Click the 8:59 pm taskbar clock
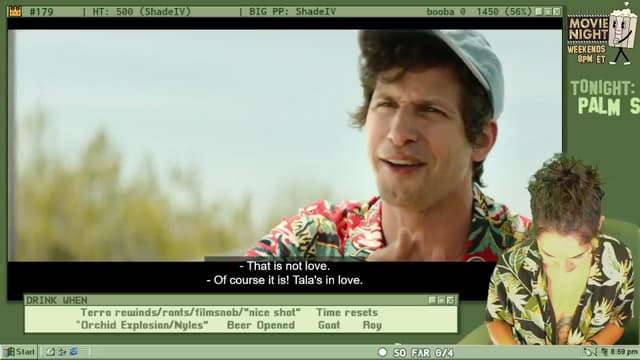The height and width of the screenshot is (360, 640). click(624, 352)
